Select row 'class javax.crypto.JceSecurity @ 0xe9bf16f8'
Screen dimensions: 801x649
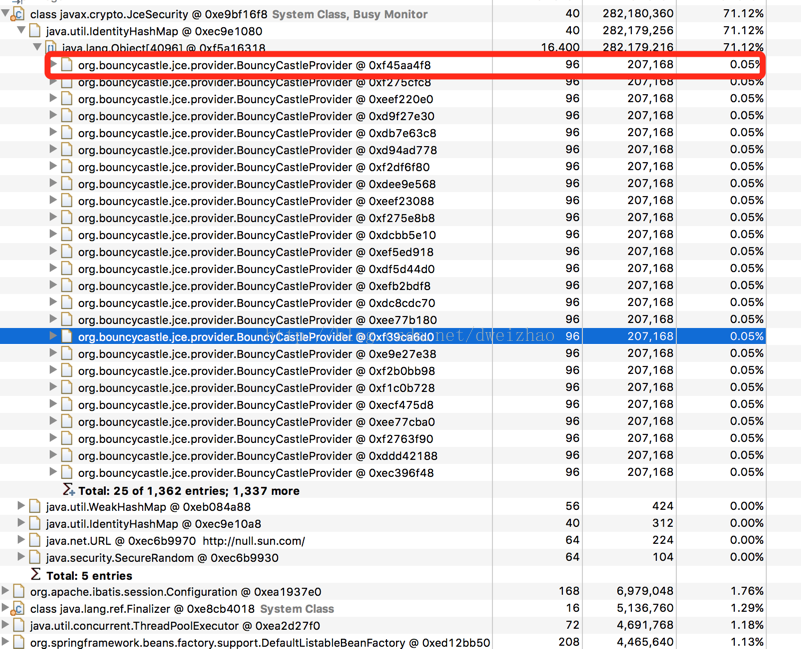point(383,14)
